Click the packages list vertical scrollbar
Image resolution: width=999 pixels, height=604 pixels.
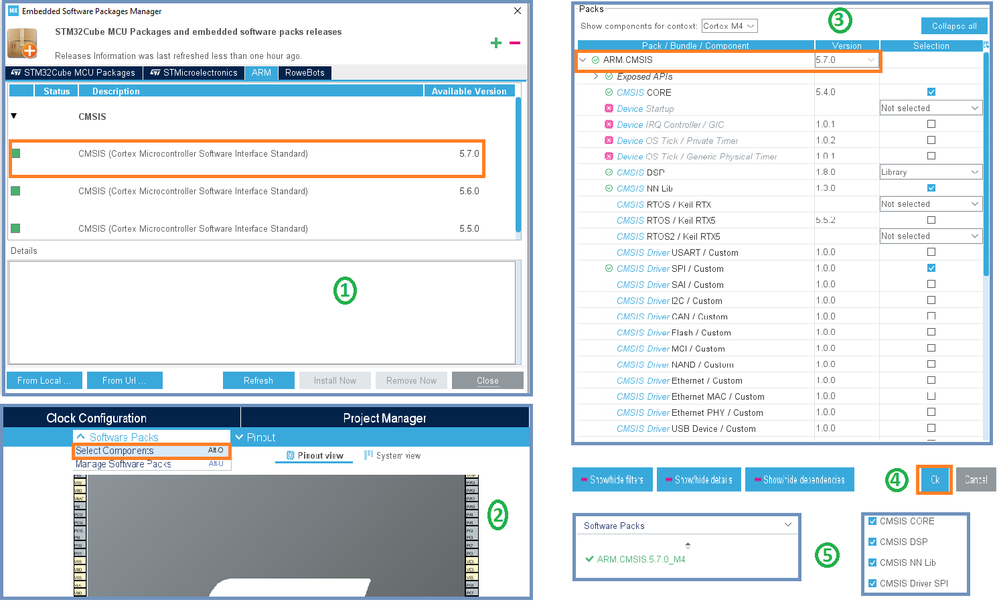[x=518, y=164]
